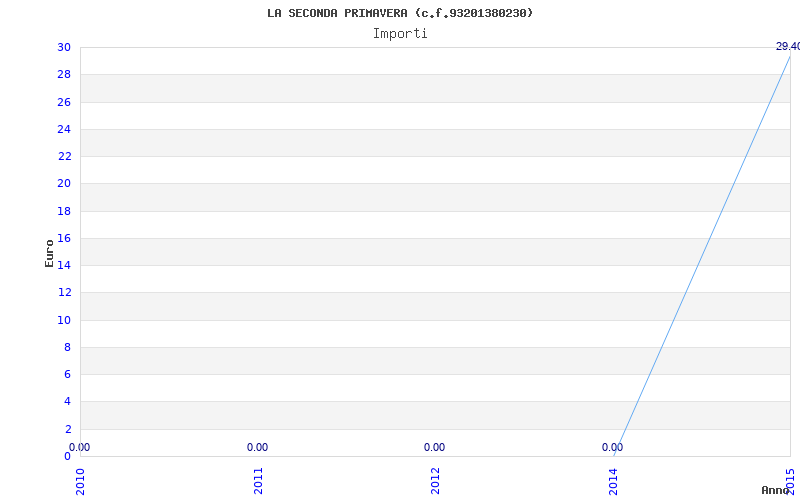Viewport: 800px width, 500px height.
Task: Click the 2 y-axis tick label
Action: click(x=67, y=429)
